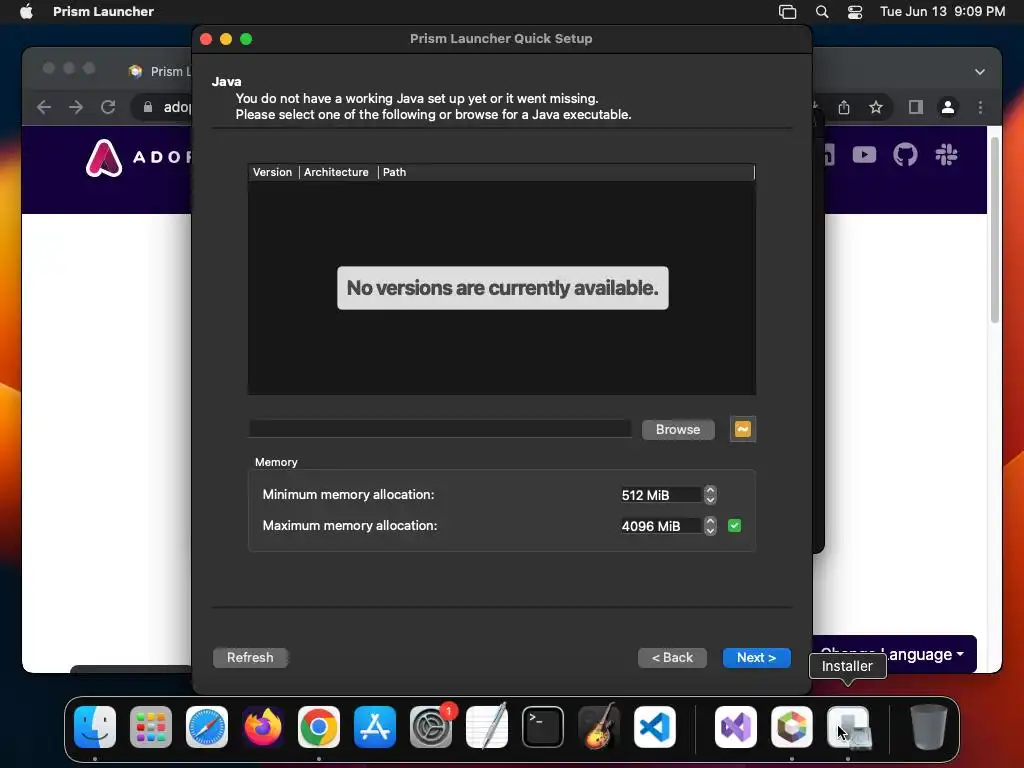Click the Adoptium logo on the webpage

coord(138,157)
